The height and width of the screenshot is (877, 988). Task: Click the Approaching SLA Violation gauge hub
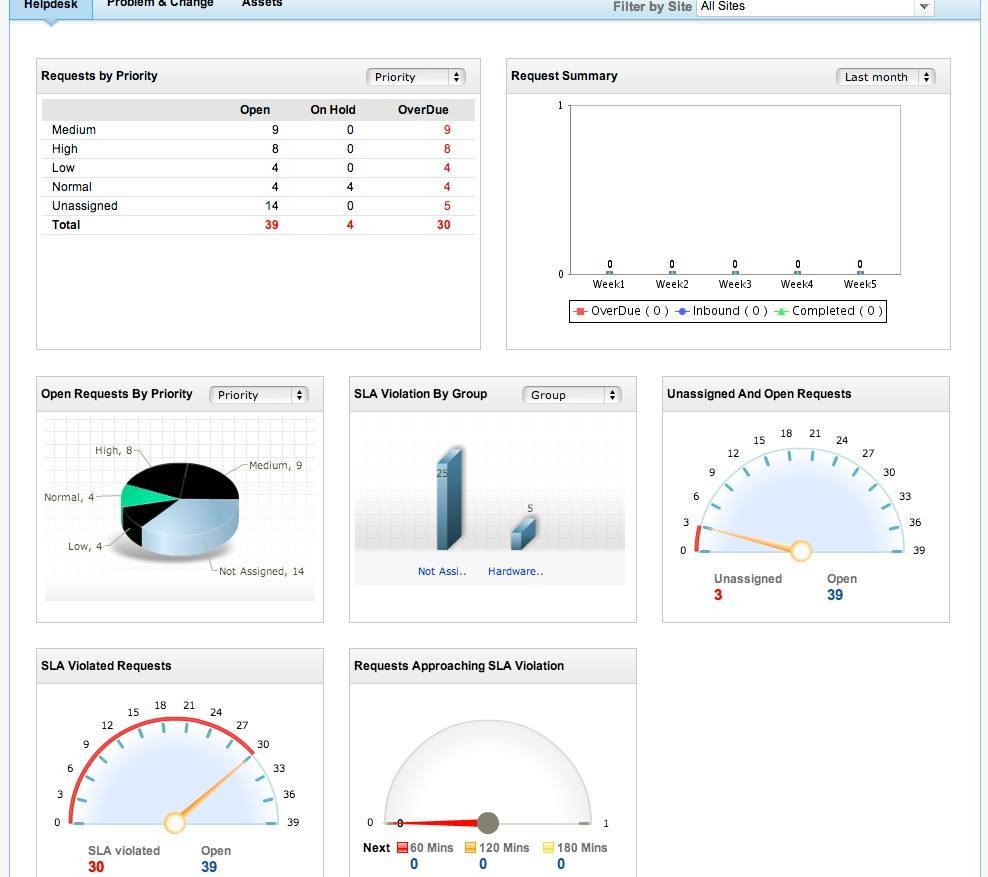tap(488, 823)
